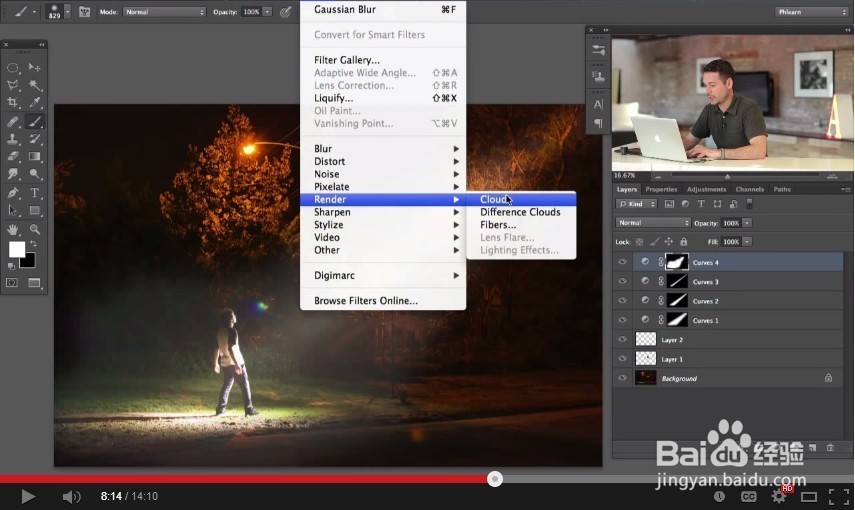Hide the Background layer
This screenshot has height=510, width=855.
coord(622,378)
